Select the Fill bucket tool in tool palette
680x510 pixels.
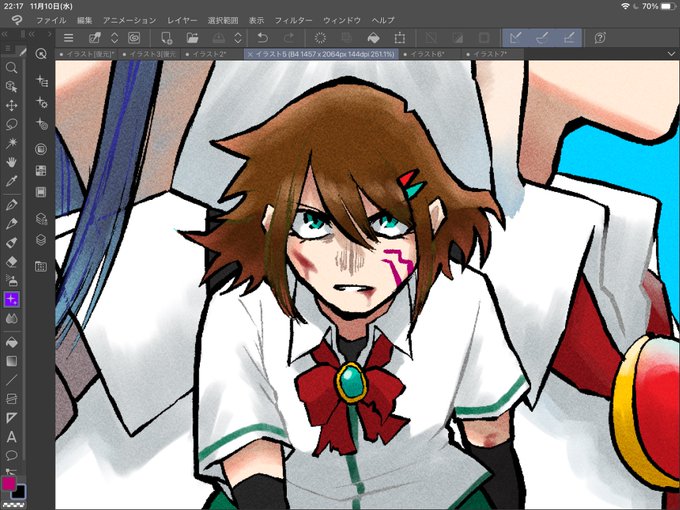coord(11,343)
